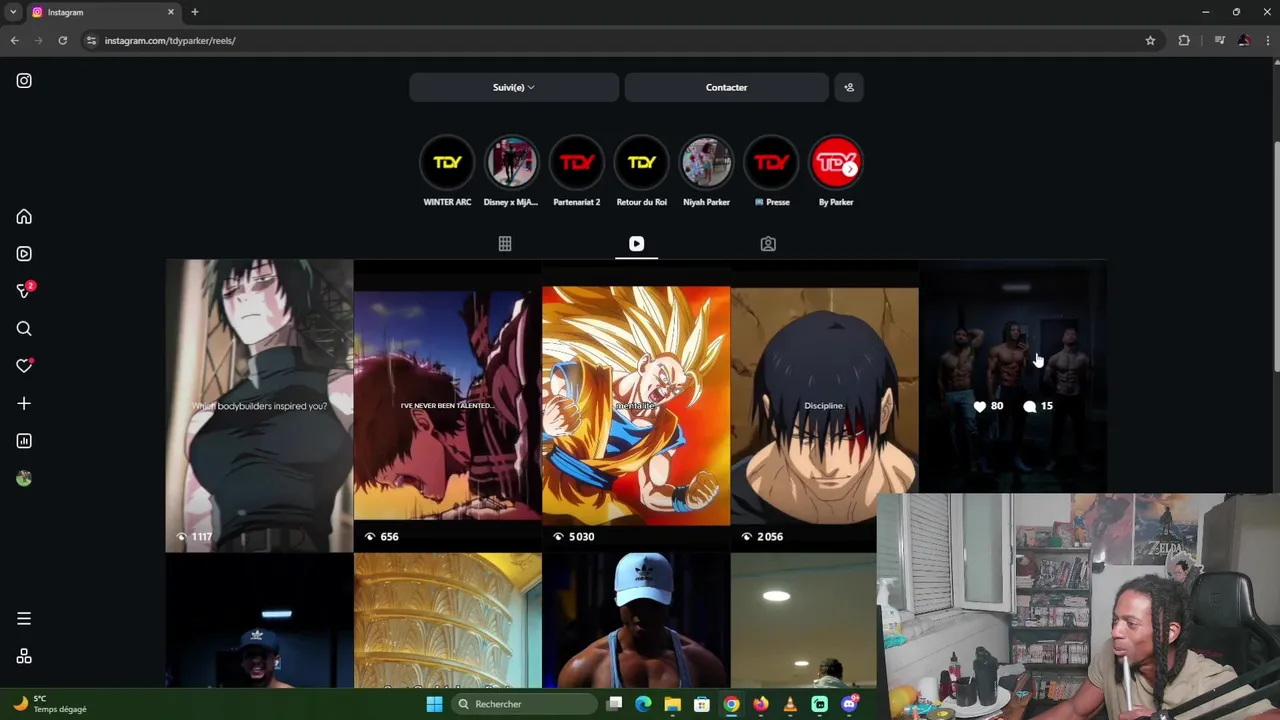The width and height of the screenshot is (1280, 720).
Task: Open the hamburger More menu in the sidebar
Action: point(24,619)
